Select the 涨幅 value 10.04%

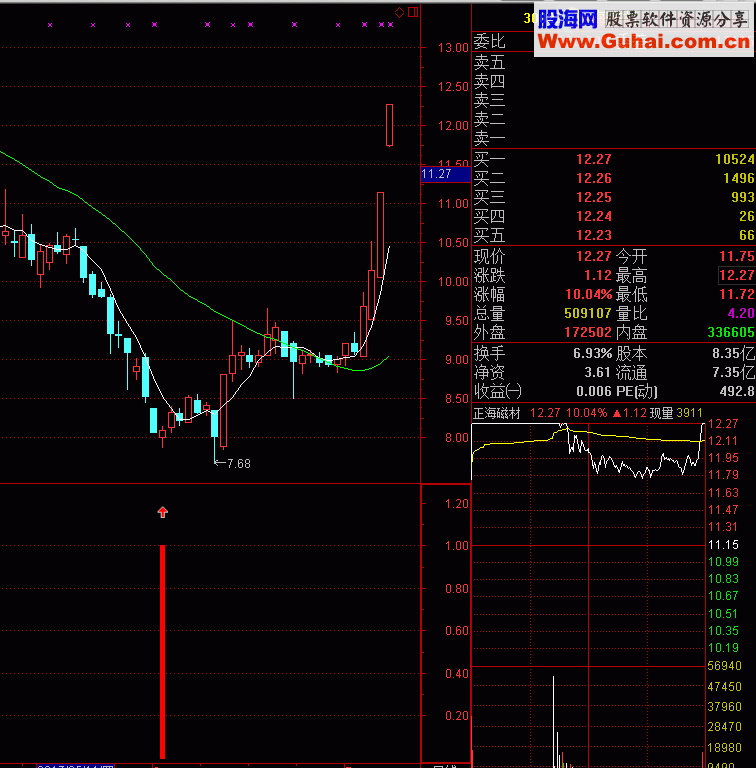[589, 294]
